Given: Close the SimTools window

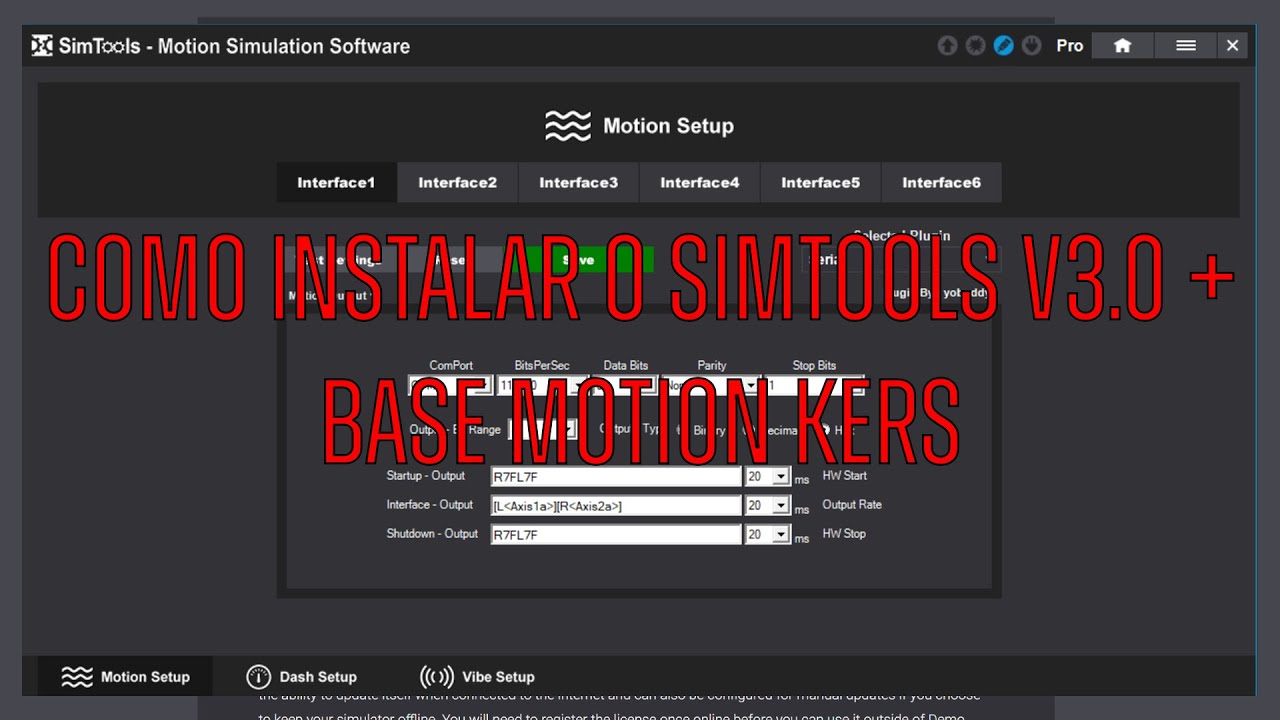Looking at the screenshot, I should pos(1233,46).
